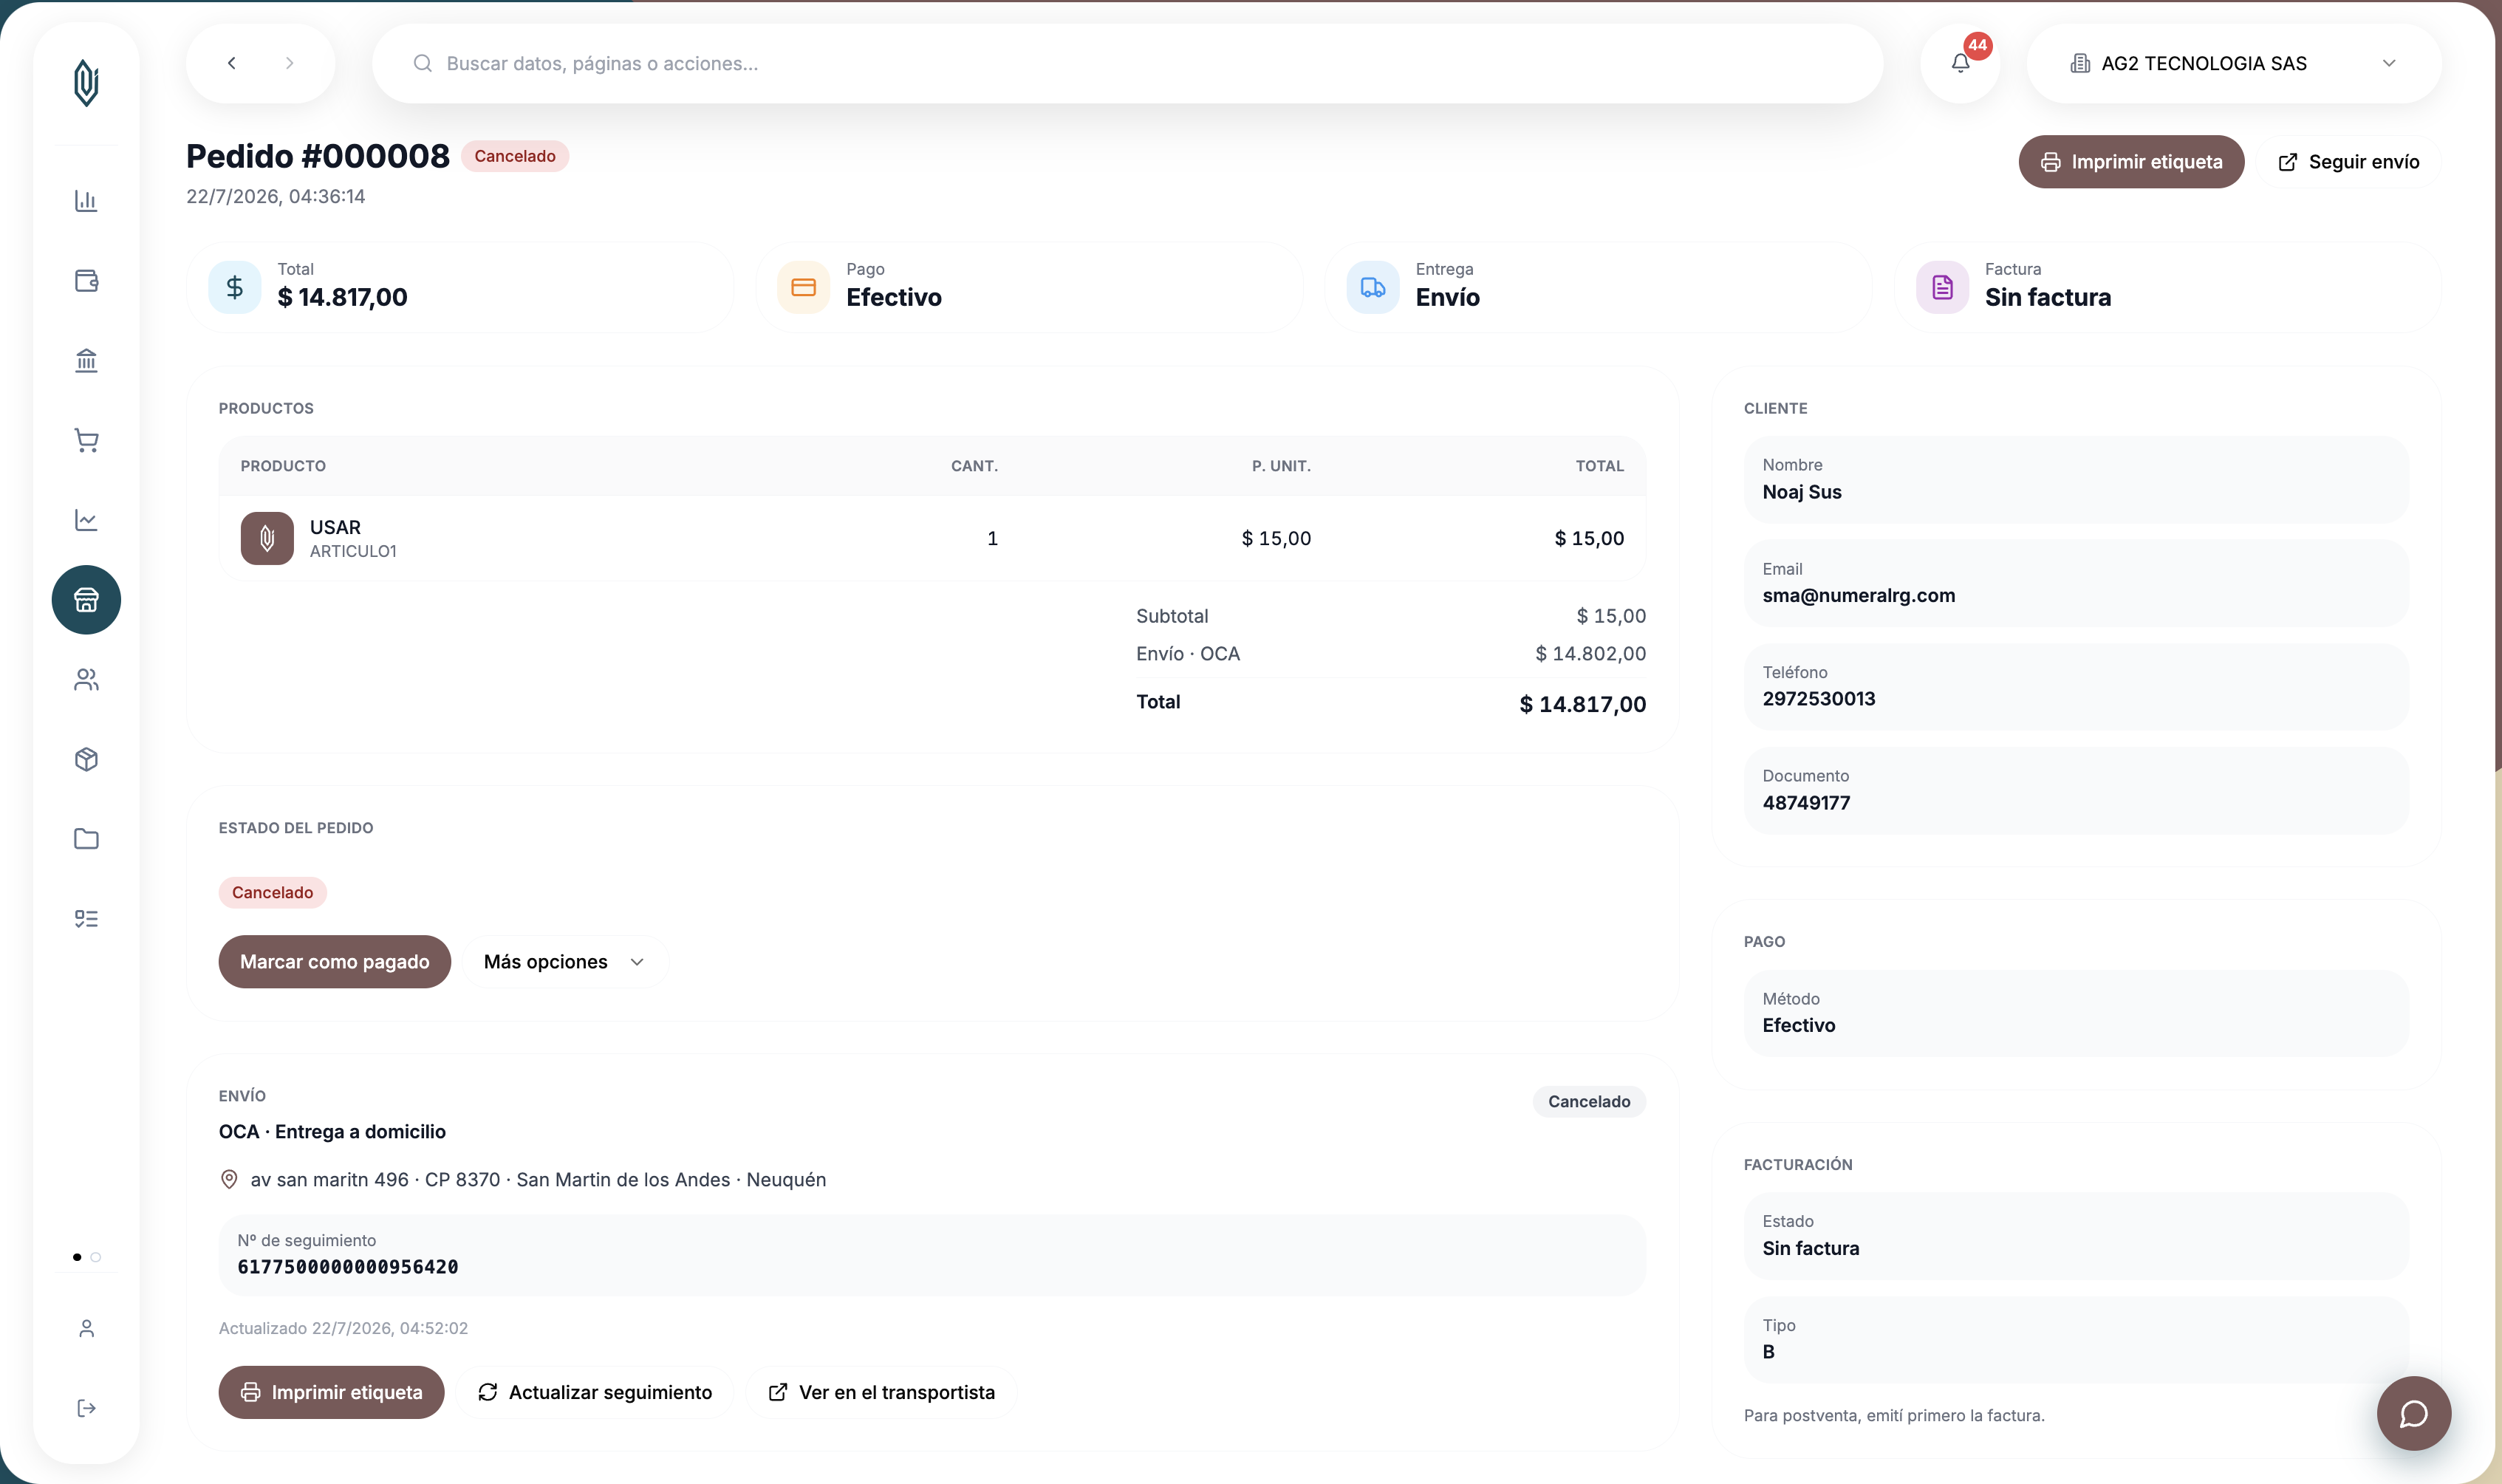The height and width of the screenshot is (1484, 2502).
Task: Open the folder icon in sidebar
Action: click(86, 839)
